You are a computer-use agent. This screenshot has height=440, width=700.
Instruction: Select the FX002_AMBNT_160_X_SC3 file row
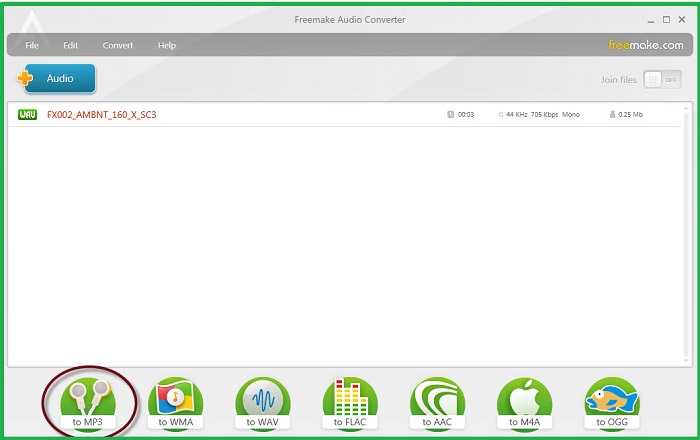tap(344, 115)
